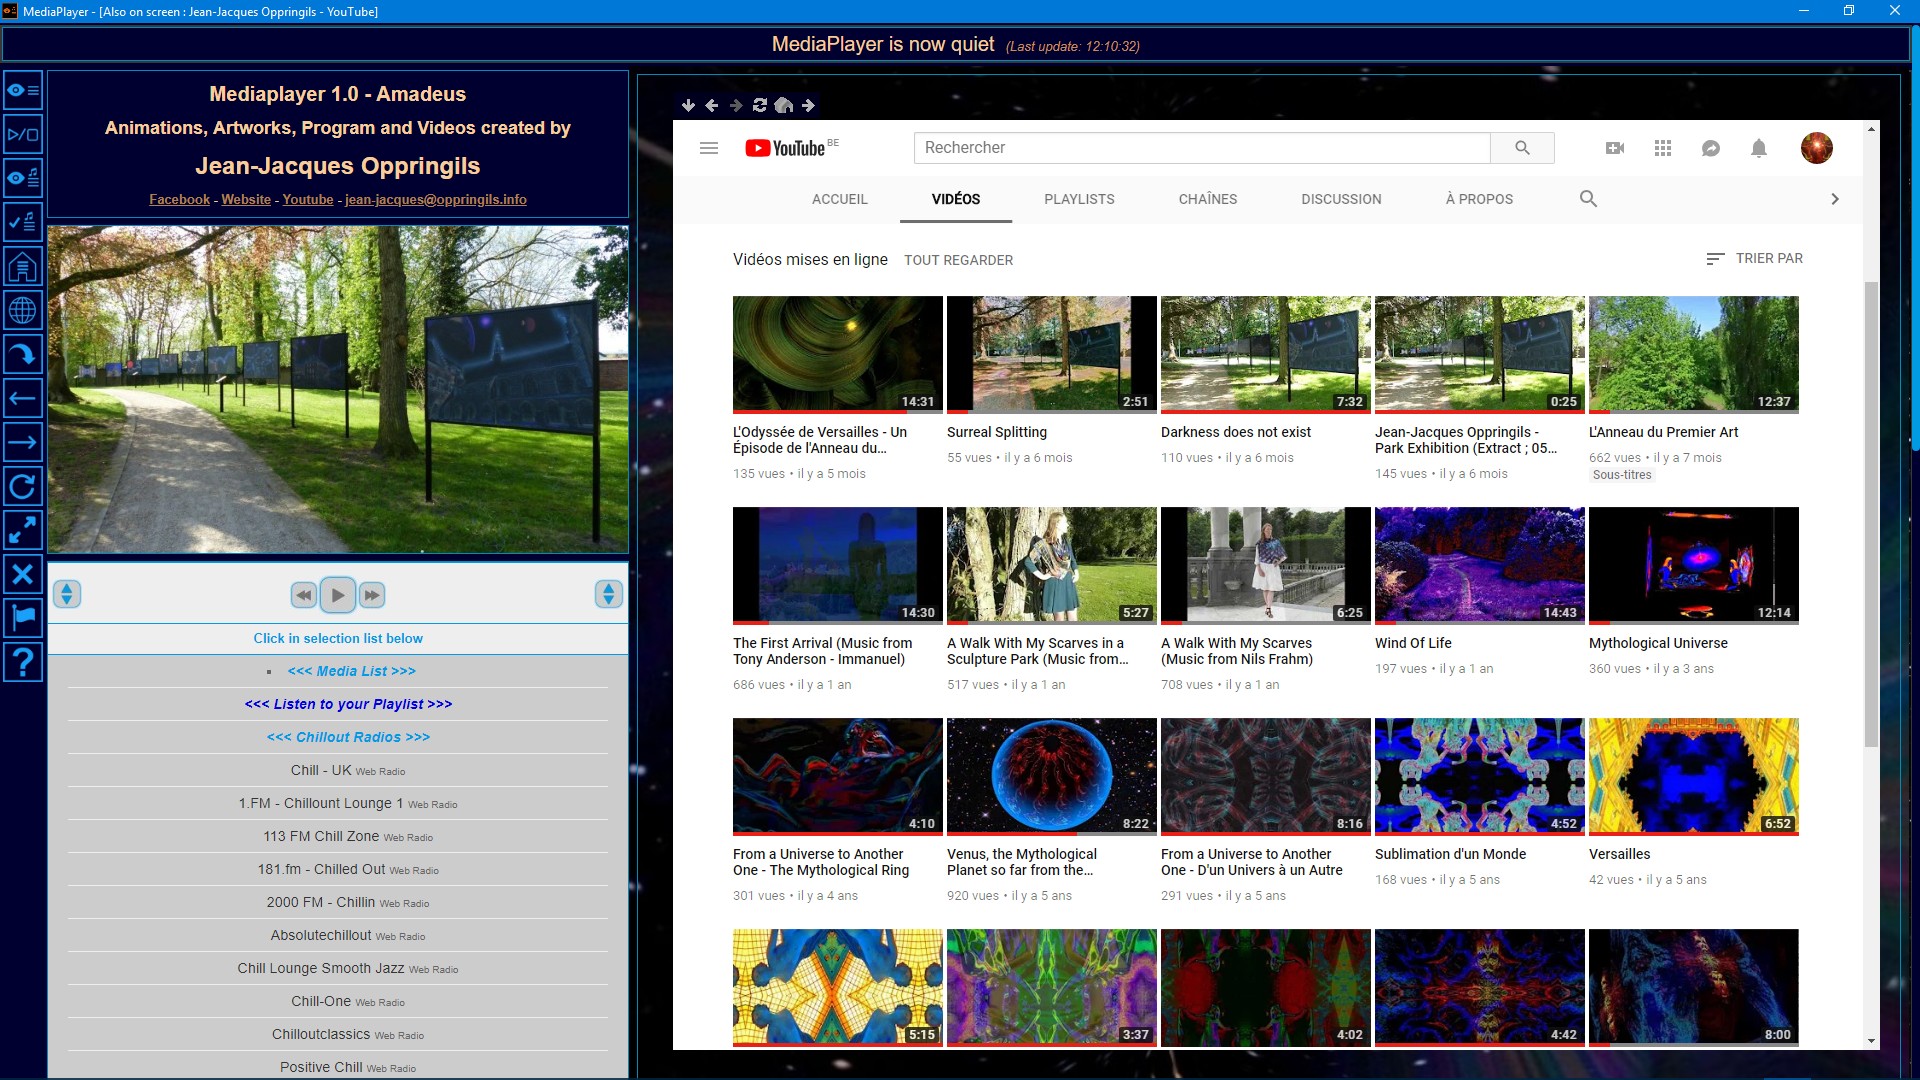Viewport: 1920px width, 1080px height.
Task: Click the question mark help icon
Action: 22,661
